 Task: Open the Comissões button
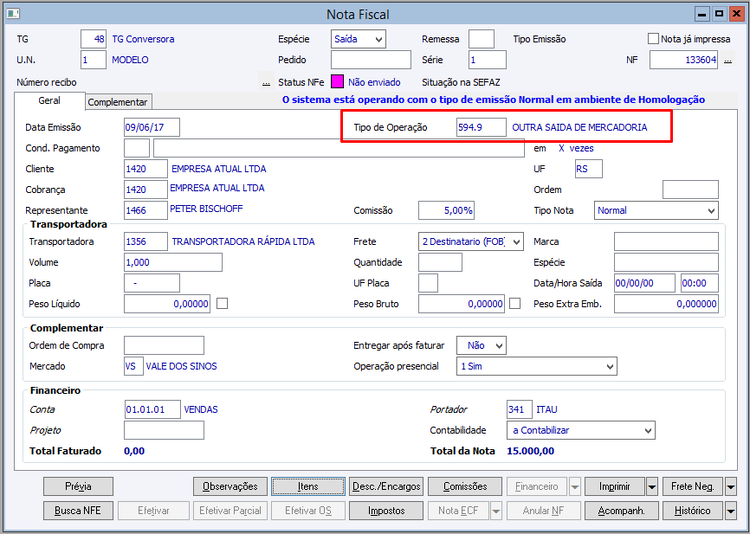[x=465, y=487]
